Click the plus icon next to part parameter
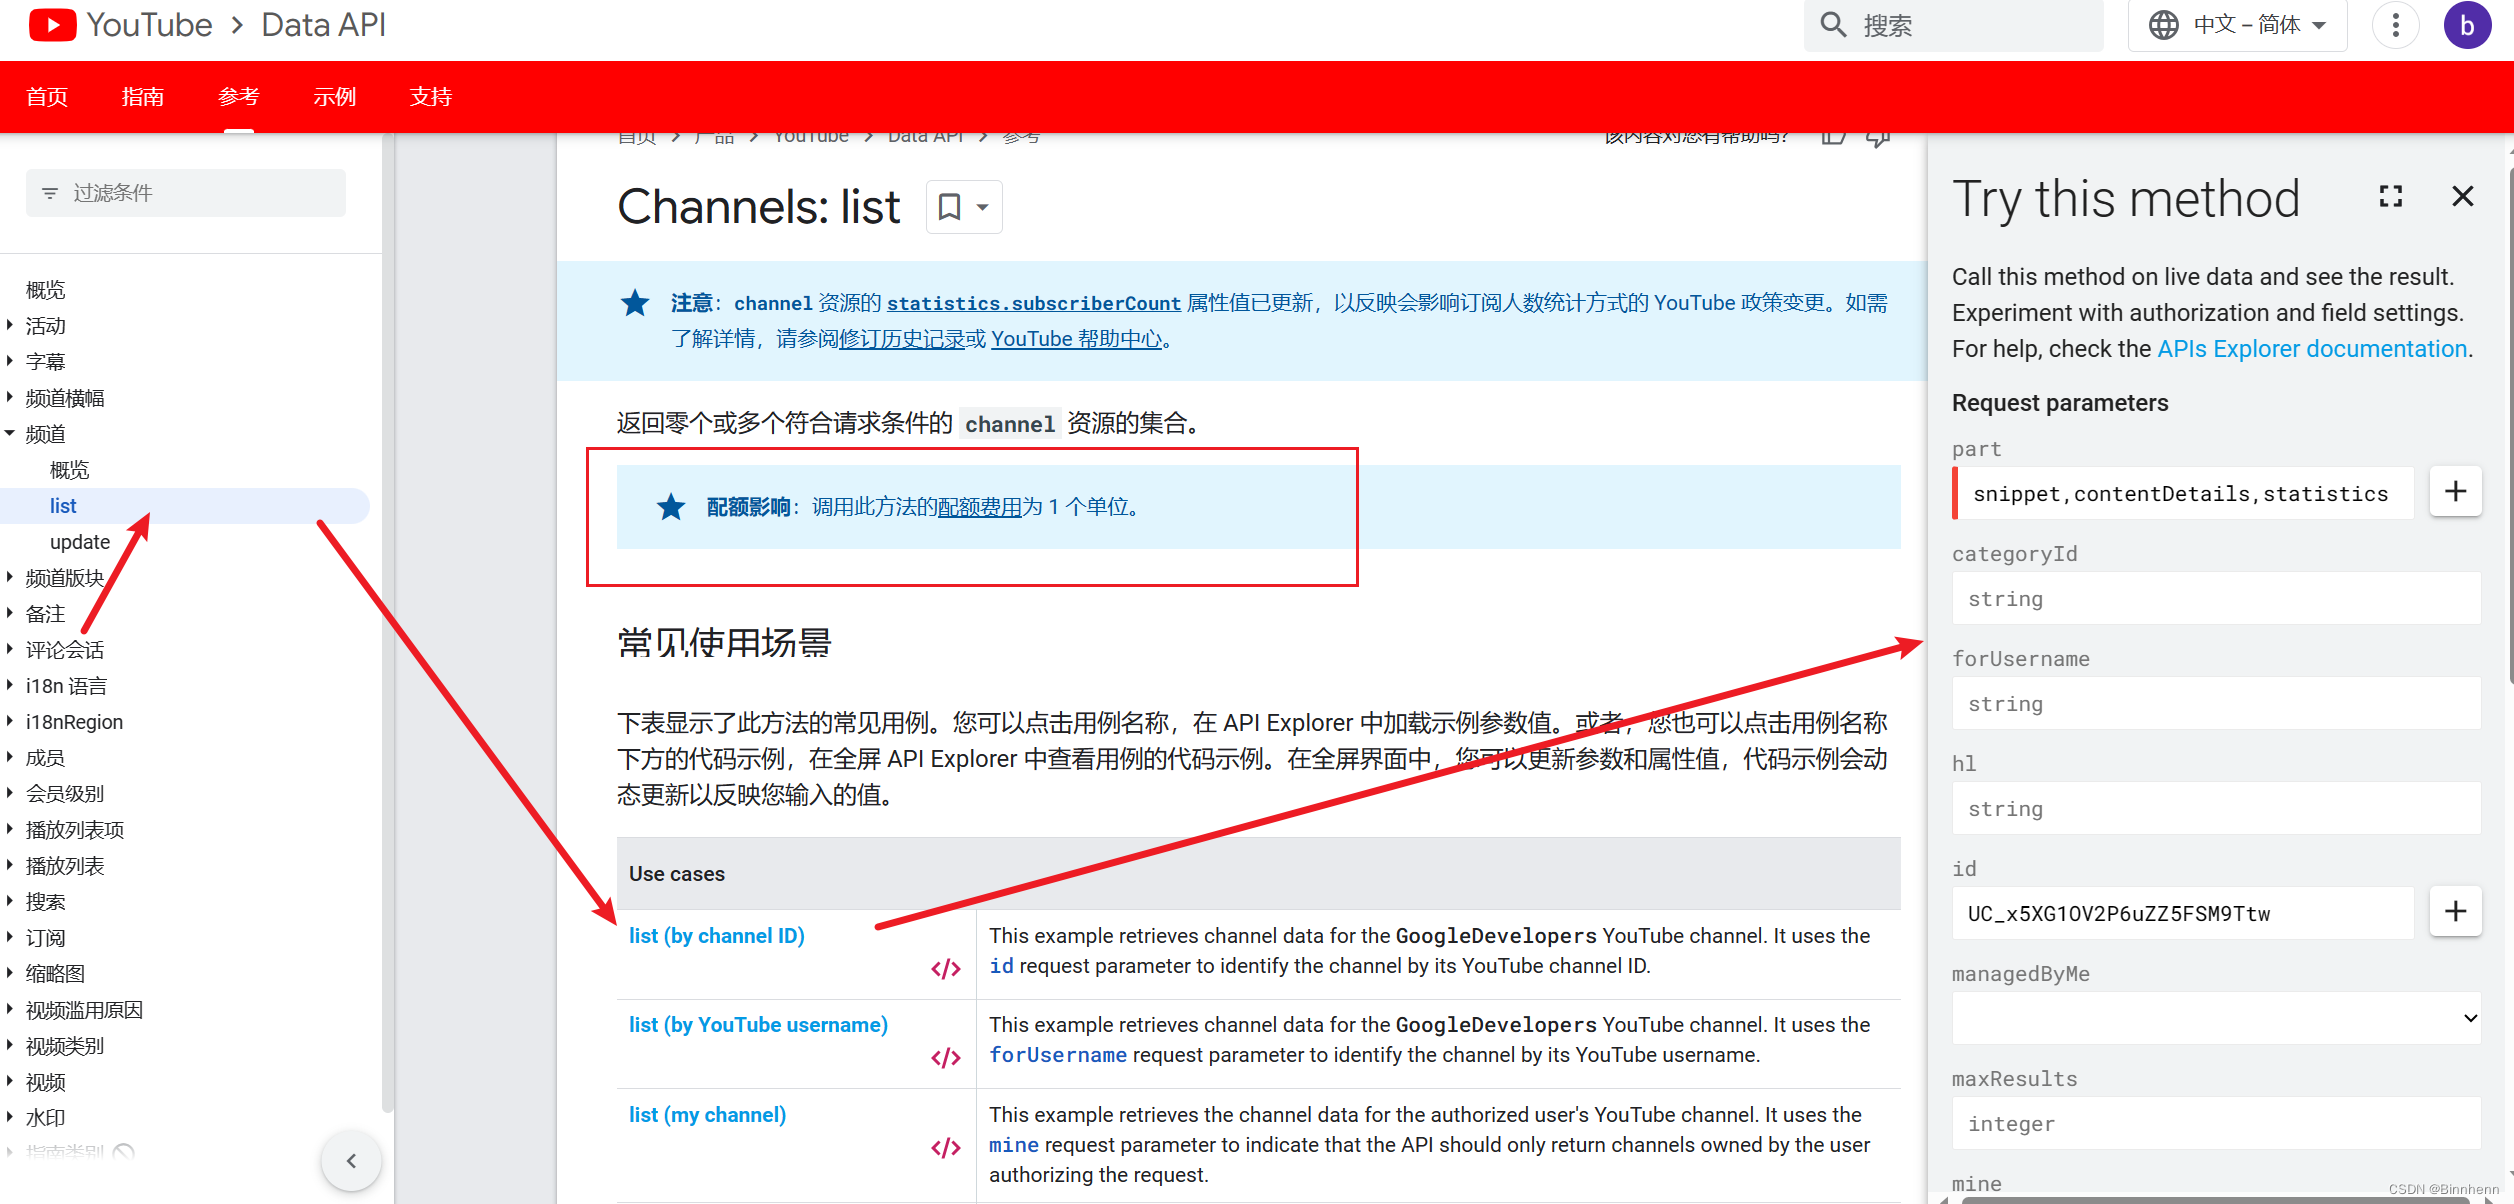 [2455, 491]
